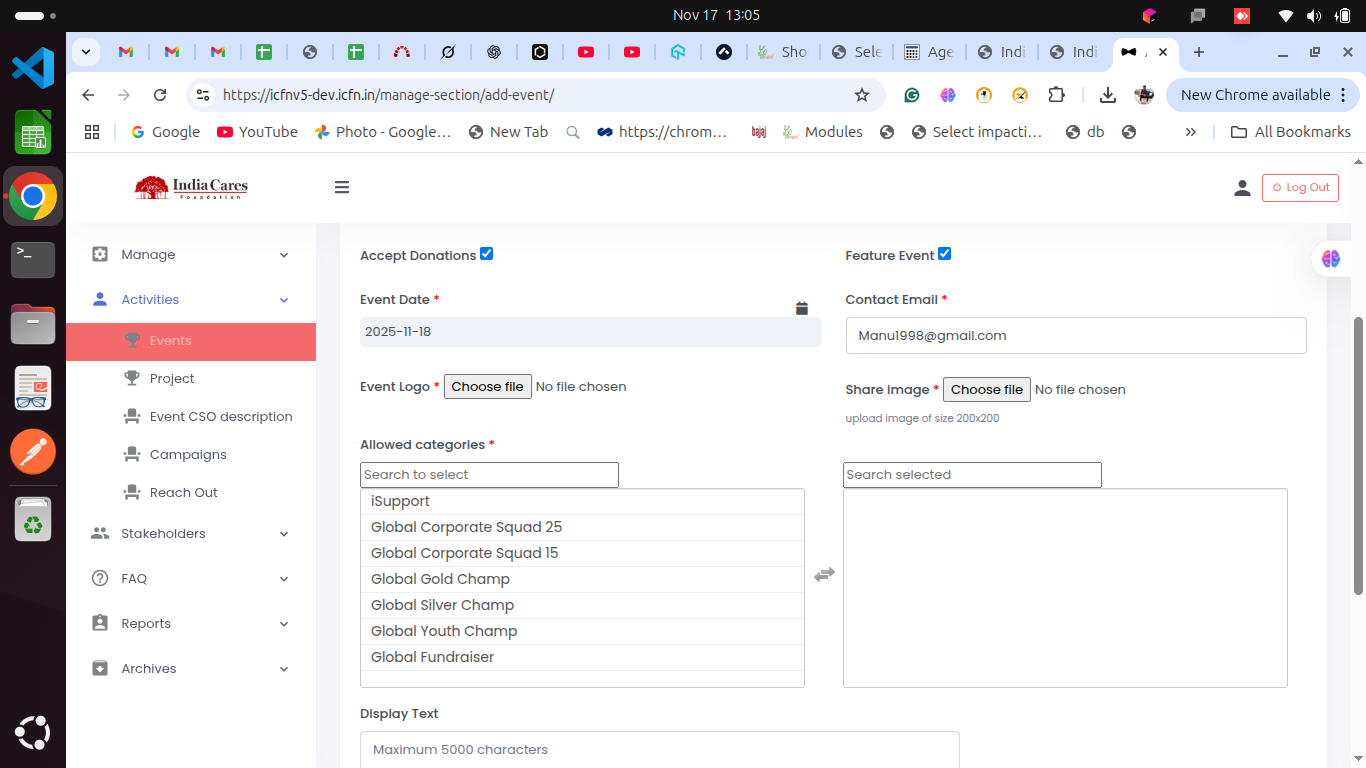This screenshot has height=768, width=1366.
Task: Reload the page using the refresh icon
Action: [x=160, y=95]
